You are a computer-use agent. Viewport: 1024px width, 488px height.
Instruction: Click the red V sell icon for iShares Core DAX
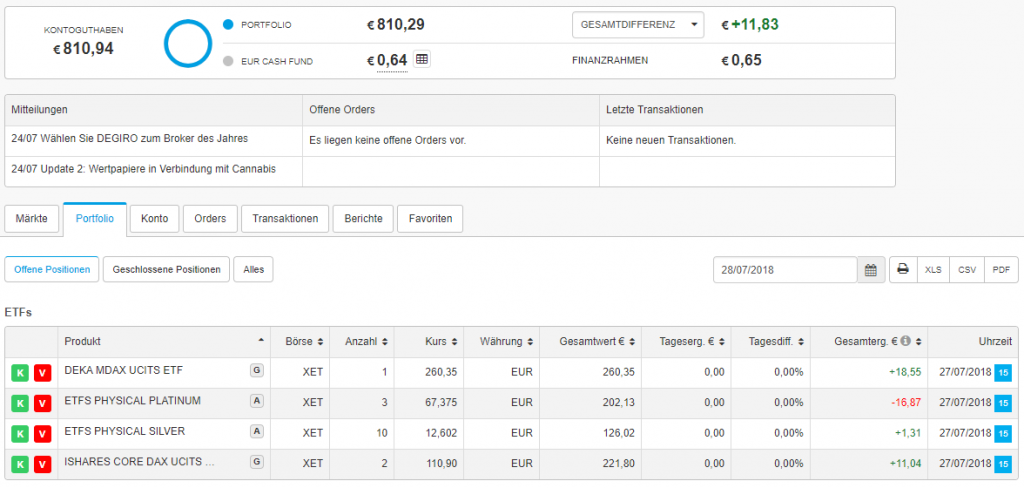point(42,464)
